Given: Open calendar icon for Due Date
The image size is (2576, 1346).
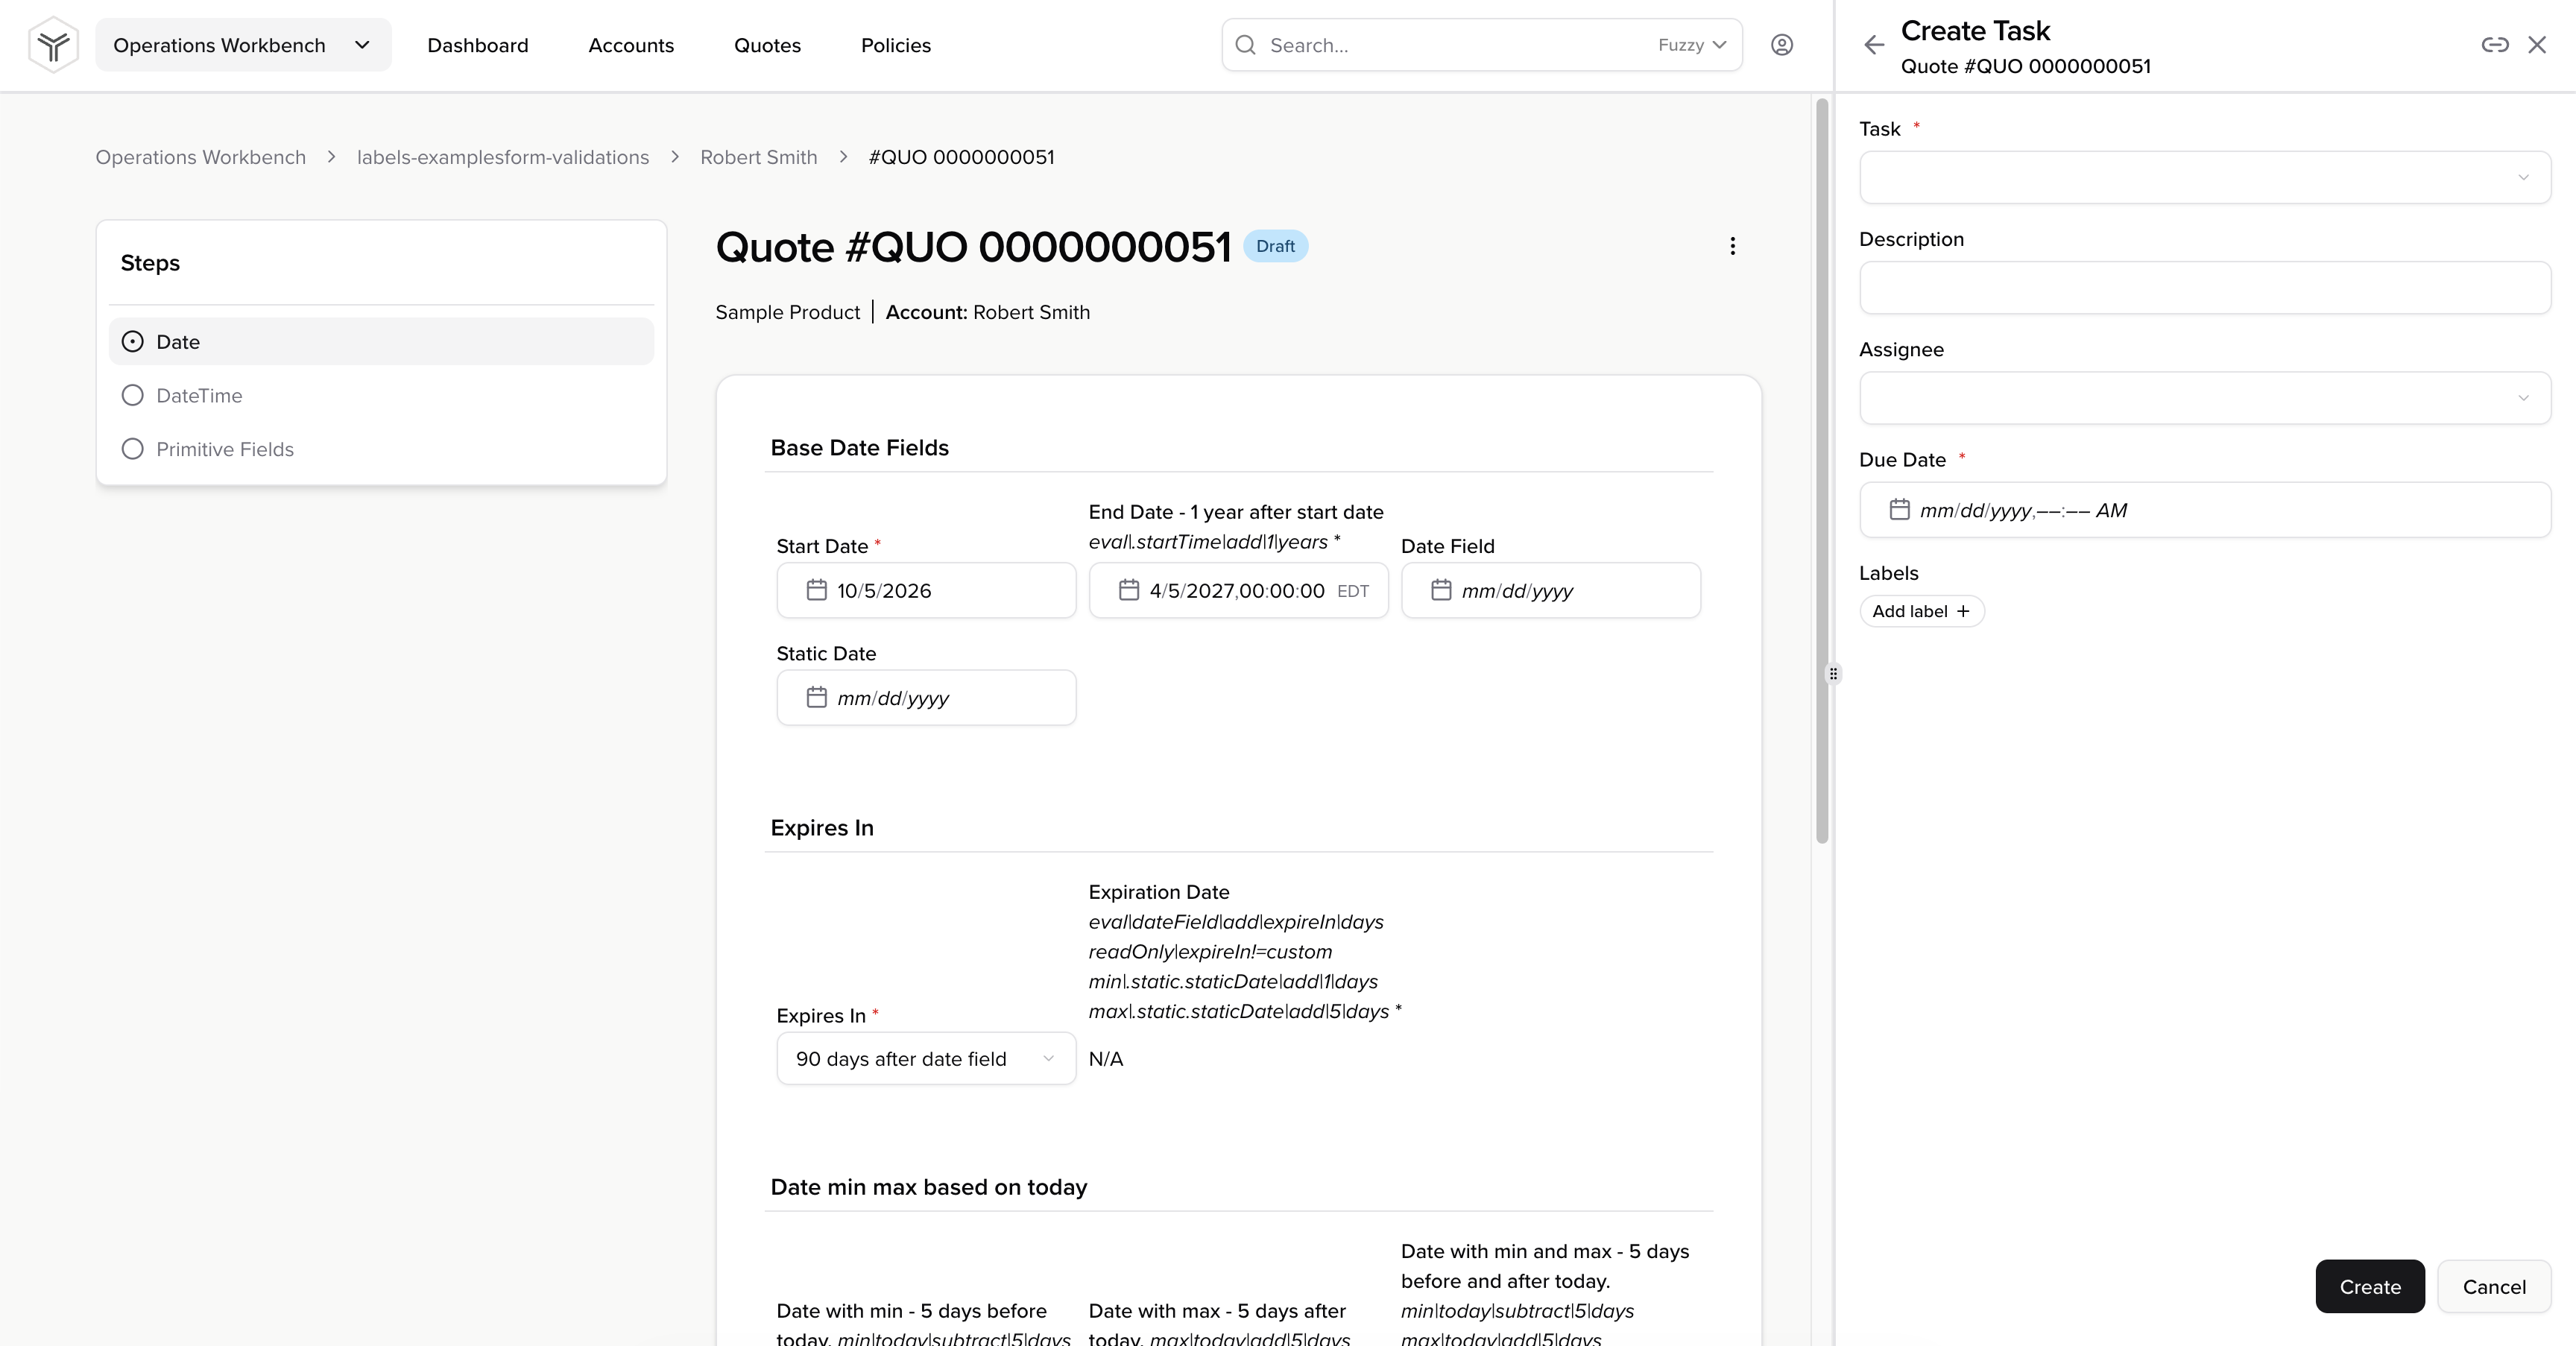Looking at the screenshot, I should (x=1899, y=510).
